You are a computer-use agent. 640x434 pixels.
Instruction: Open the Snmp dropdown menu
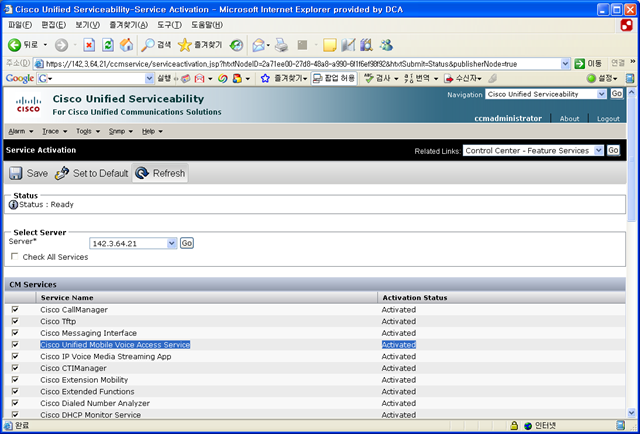click(x=121, y=131)
